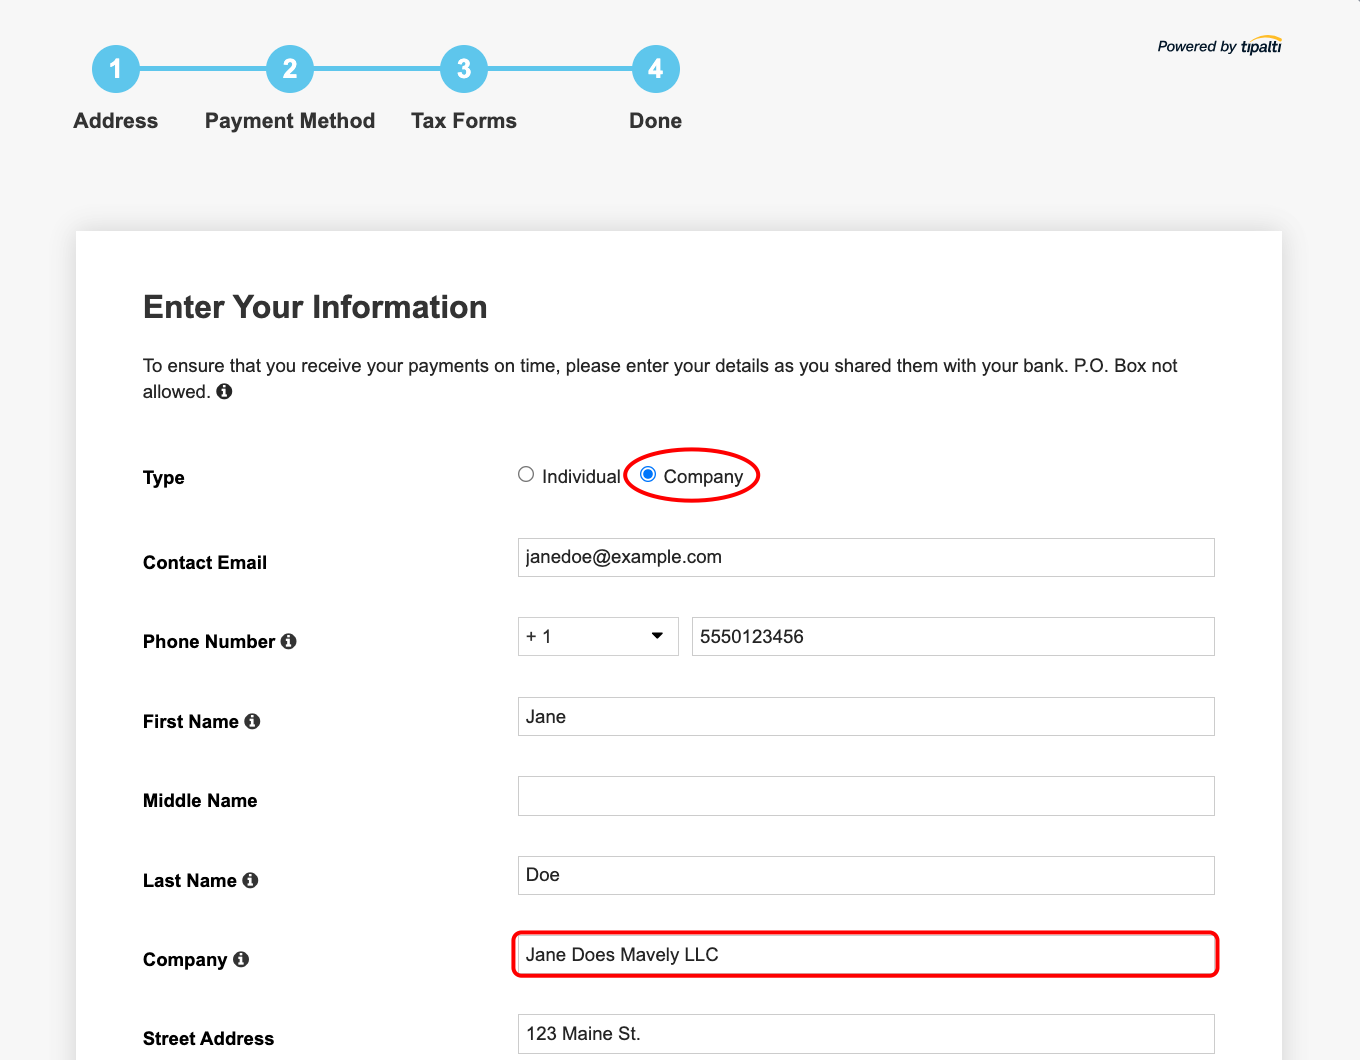Select the Individual radio button
Viewport: 1360px width, 1060px height.
(x=526, y=474)
